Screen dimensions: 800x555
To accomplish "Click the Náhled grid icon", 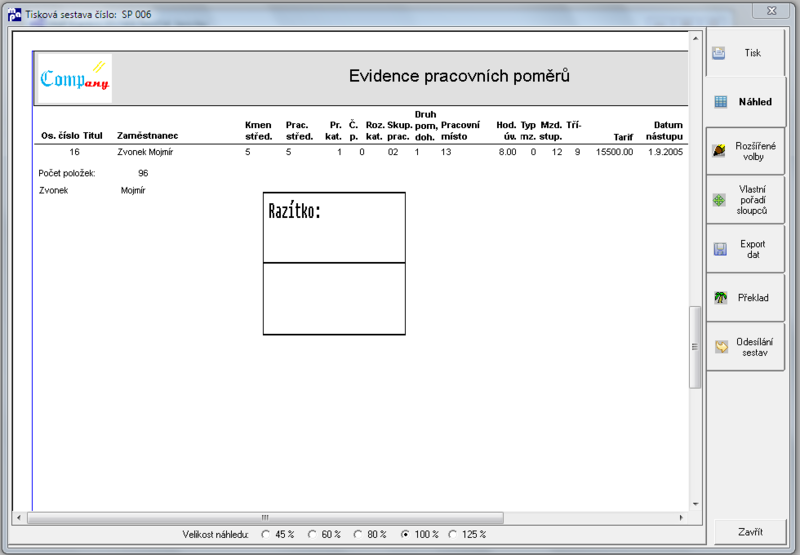I will click(720, 102).
